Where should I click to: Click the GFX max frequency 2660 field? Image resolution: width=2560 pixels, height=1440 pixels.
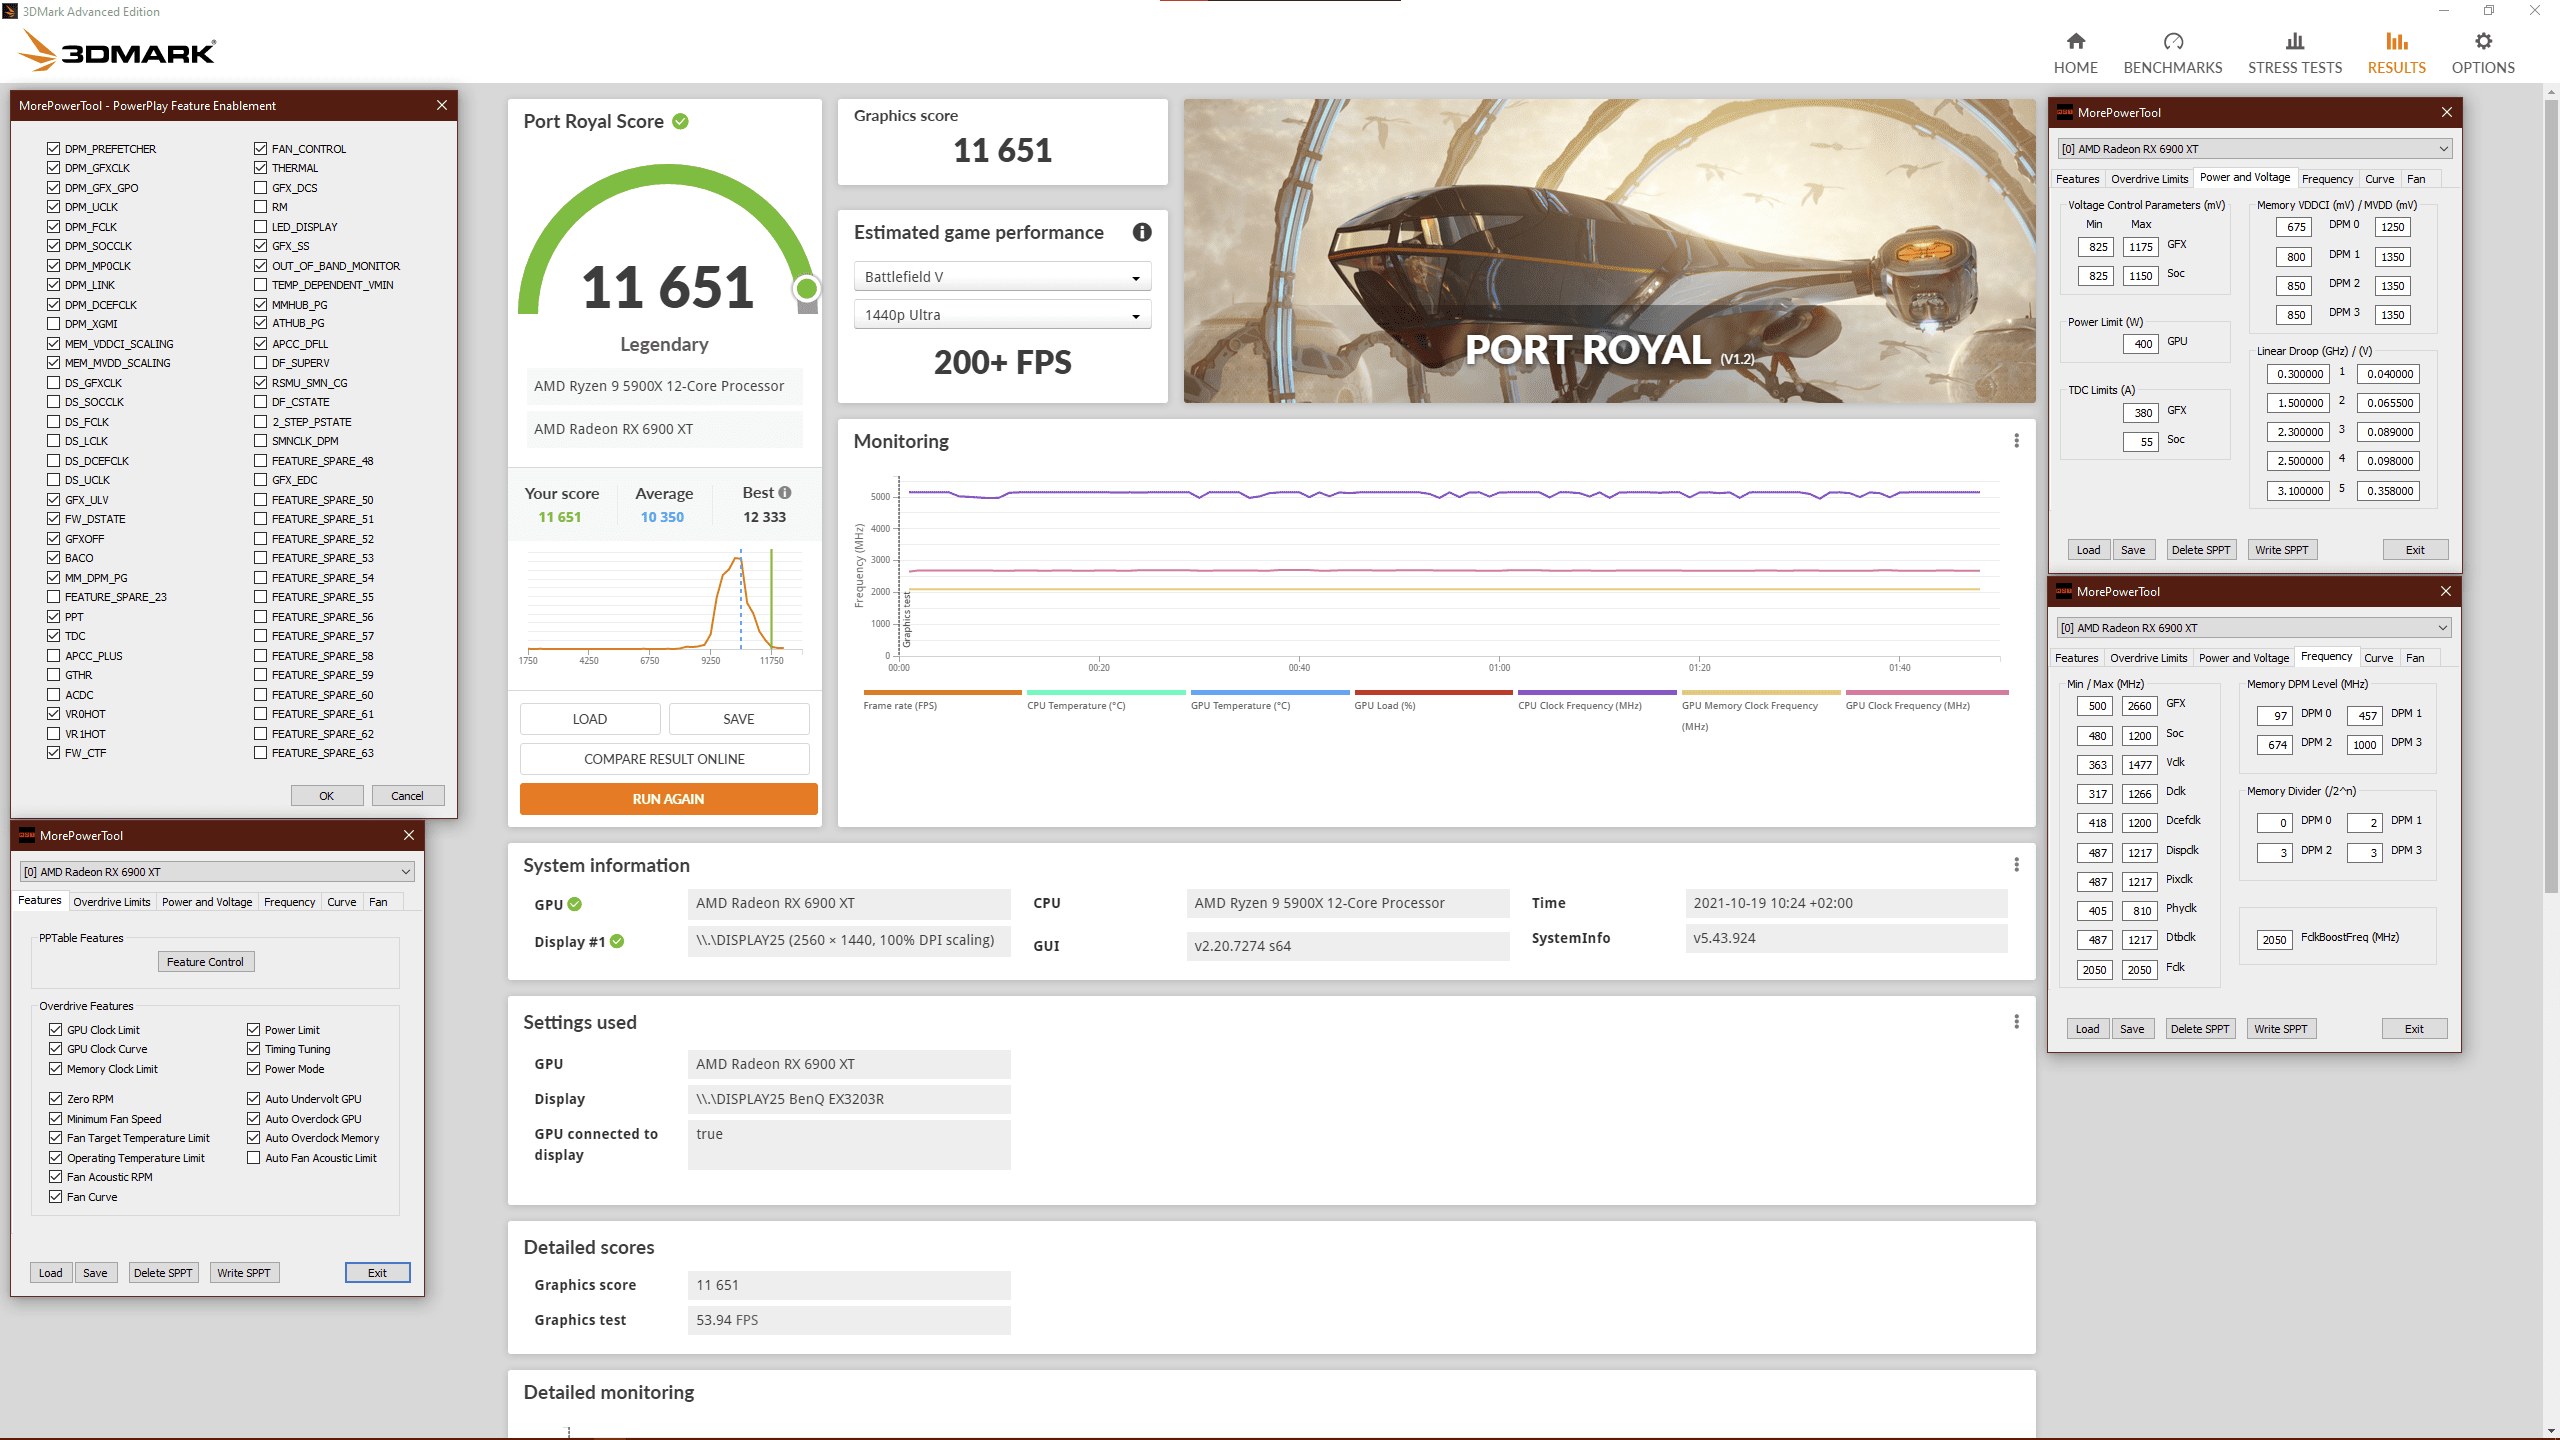tap(2139, 706)
